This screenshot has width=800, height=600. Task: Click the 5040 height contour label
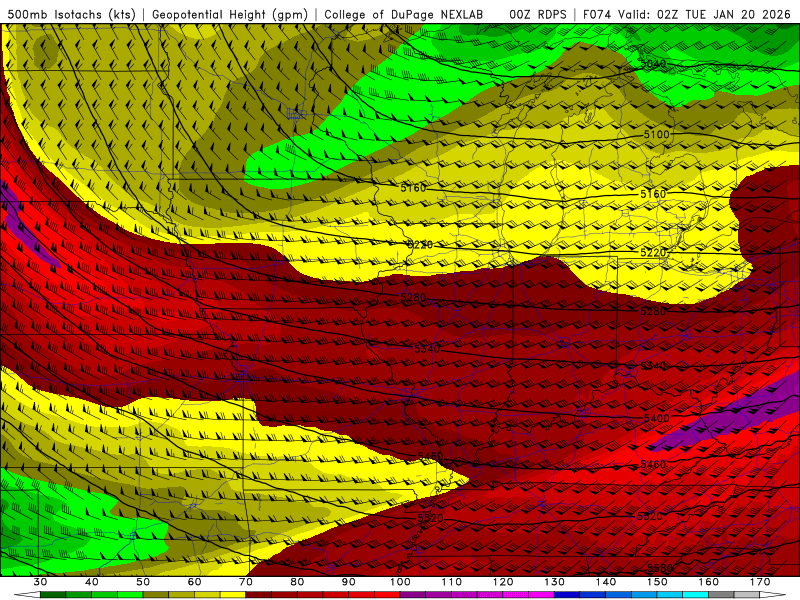[654, 64]
